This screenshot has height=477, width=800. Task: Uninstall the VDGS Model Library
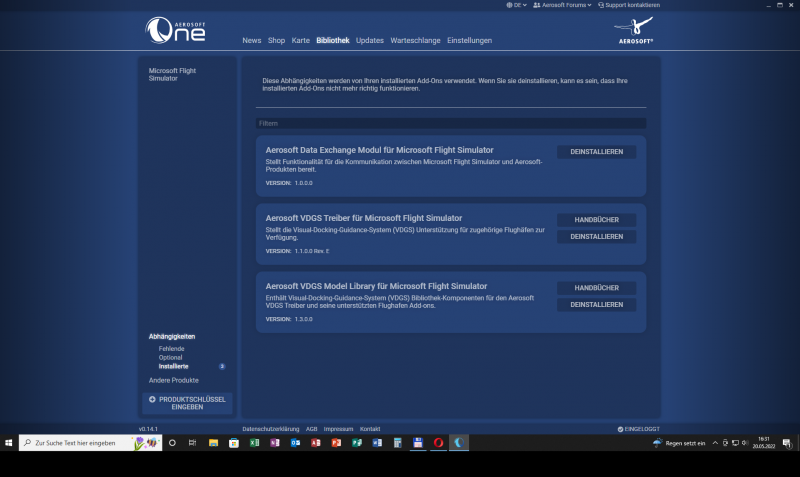(596, 305)
